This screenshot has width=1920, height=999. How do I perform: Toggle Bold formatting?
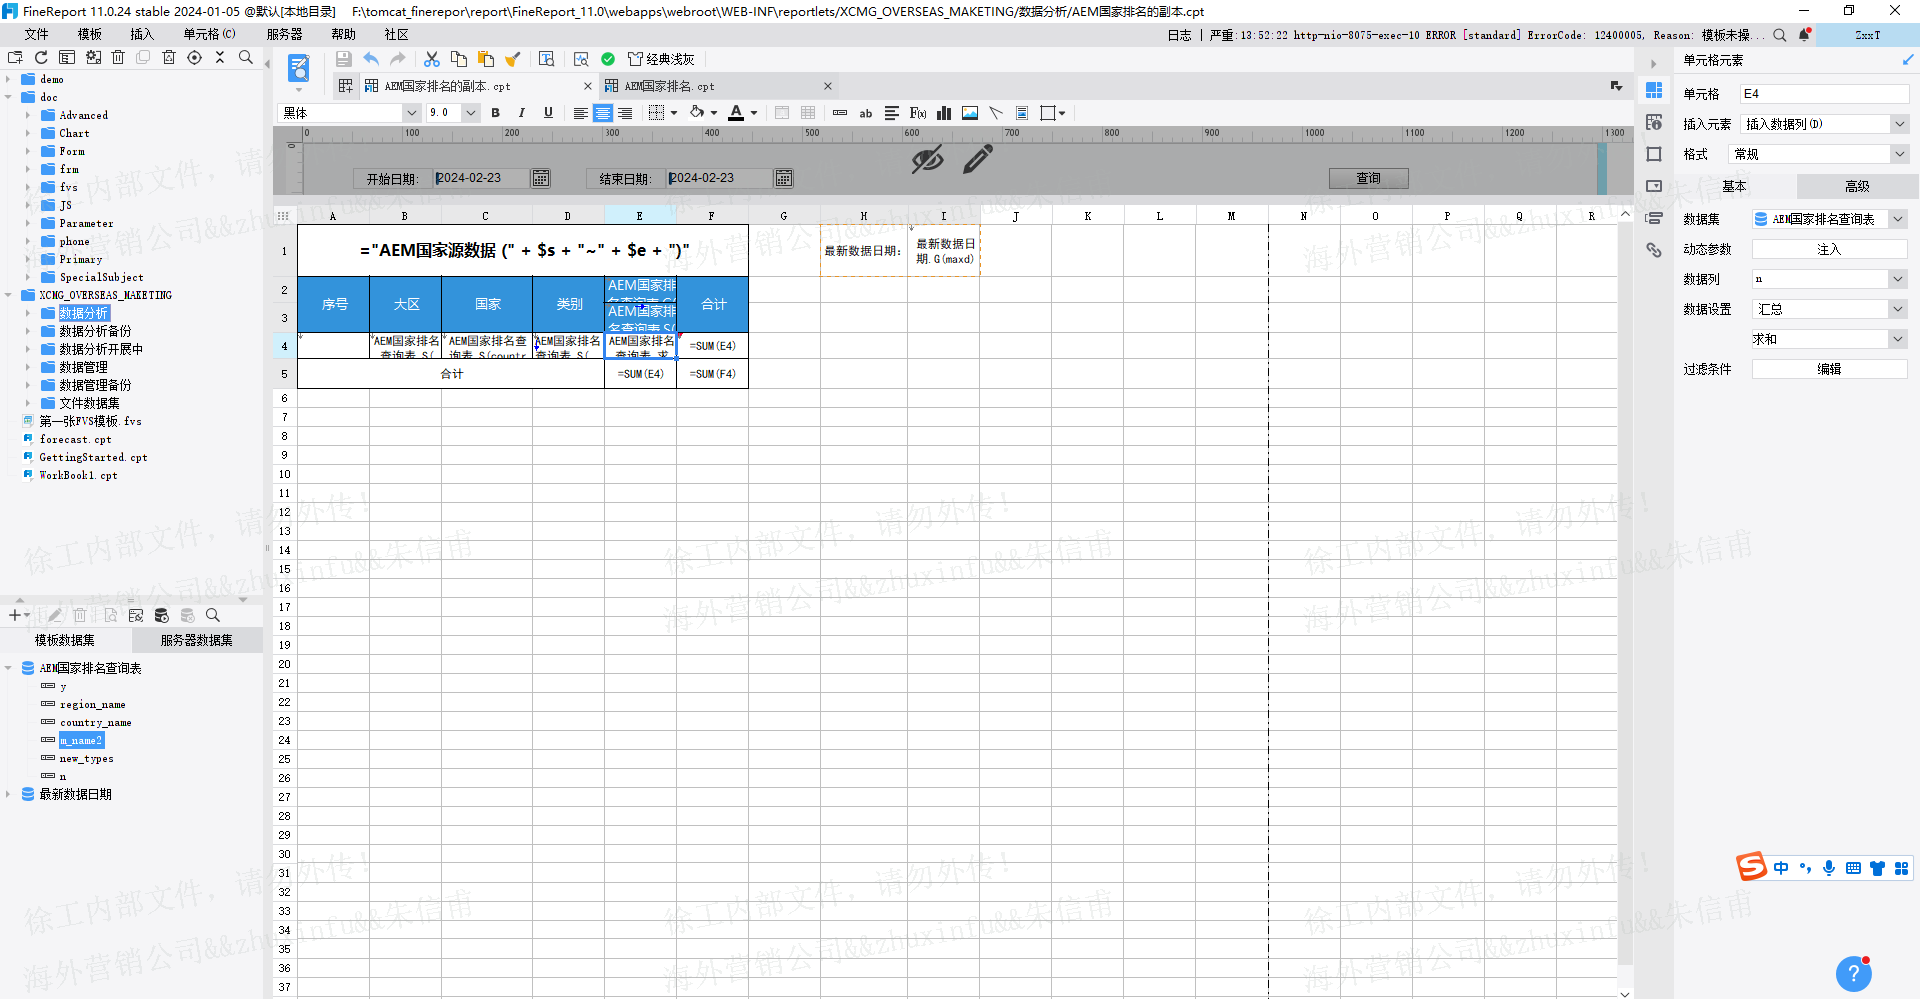(x=496, y=113)
